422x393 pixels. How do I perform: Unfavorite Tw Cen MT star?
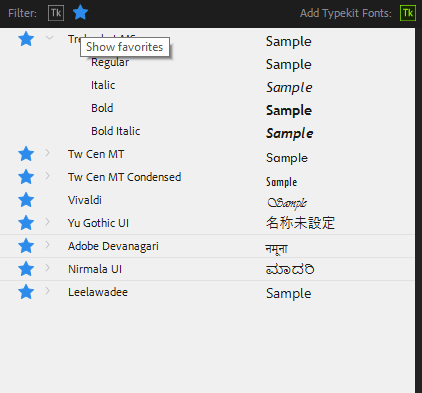26,154
